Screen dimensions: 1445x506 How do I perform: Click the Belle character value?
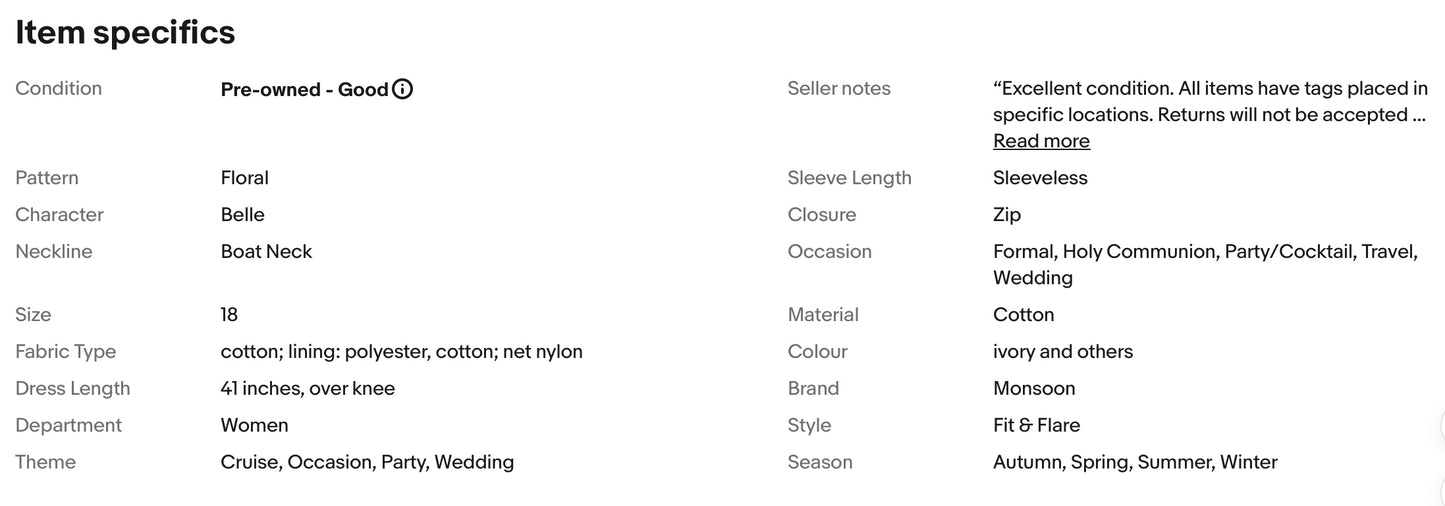(x=242, y=215)
